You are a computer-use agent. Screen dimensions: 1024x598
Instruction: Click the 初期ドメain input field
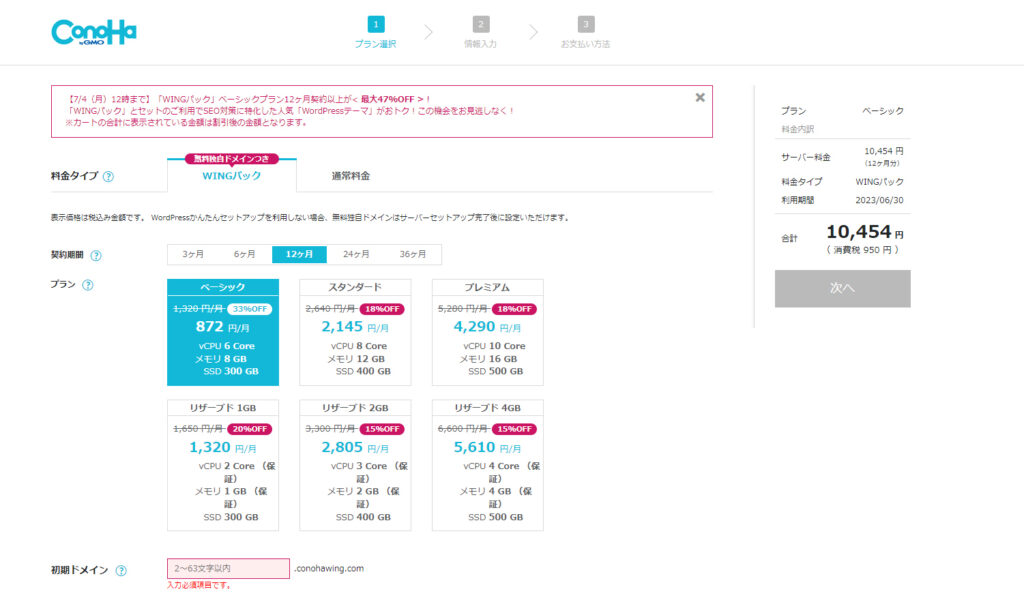point(228,568)
